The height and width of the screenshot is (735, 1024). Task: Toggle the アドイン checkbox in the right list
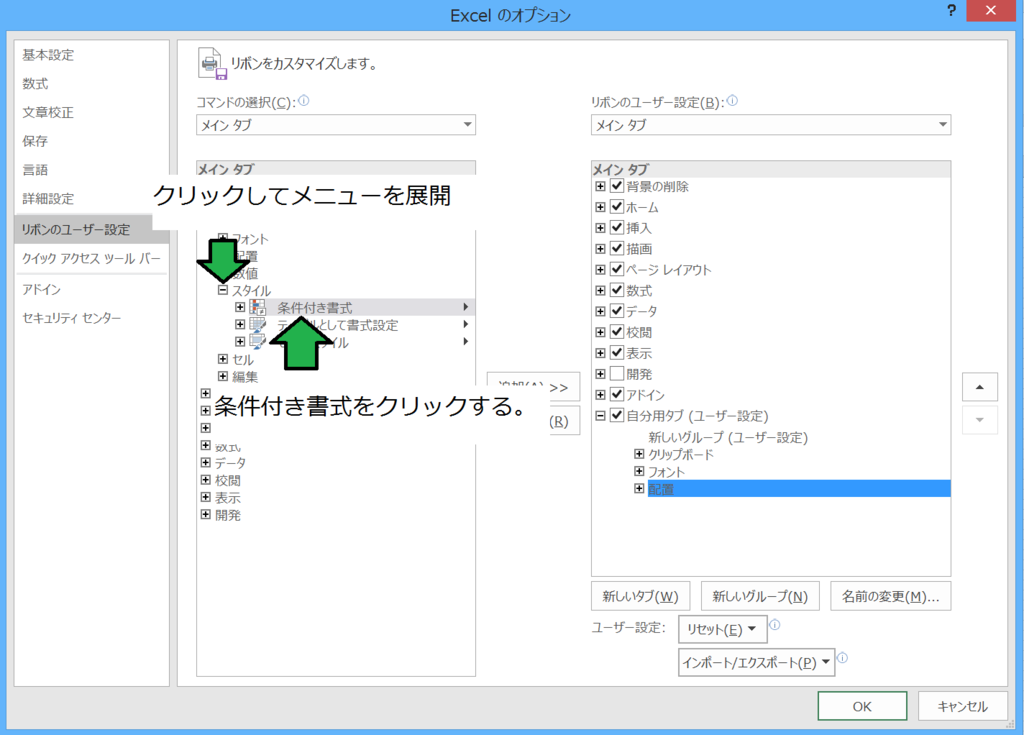click(617, 394)
